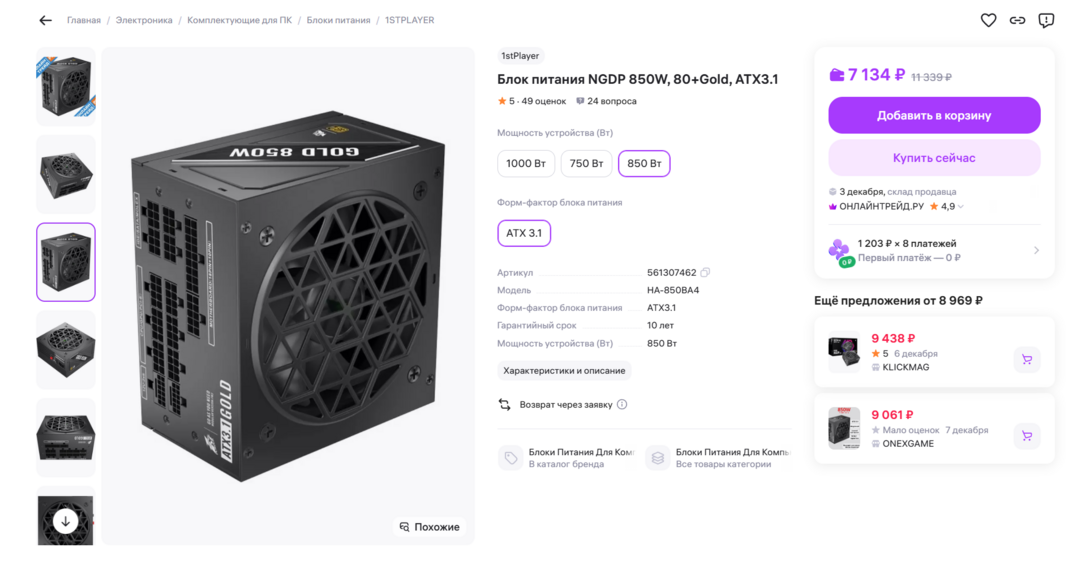Add KLICKMAG offer to cart
1090x573 pixels.
tap(1026, 360)
